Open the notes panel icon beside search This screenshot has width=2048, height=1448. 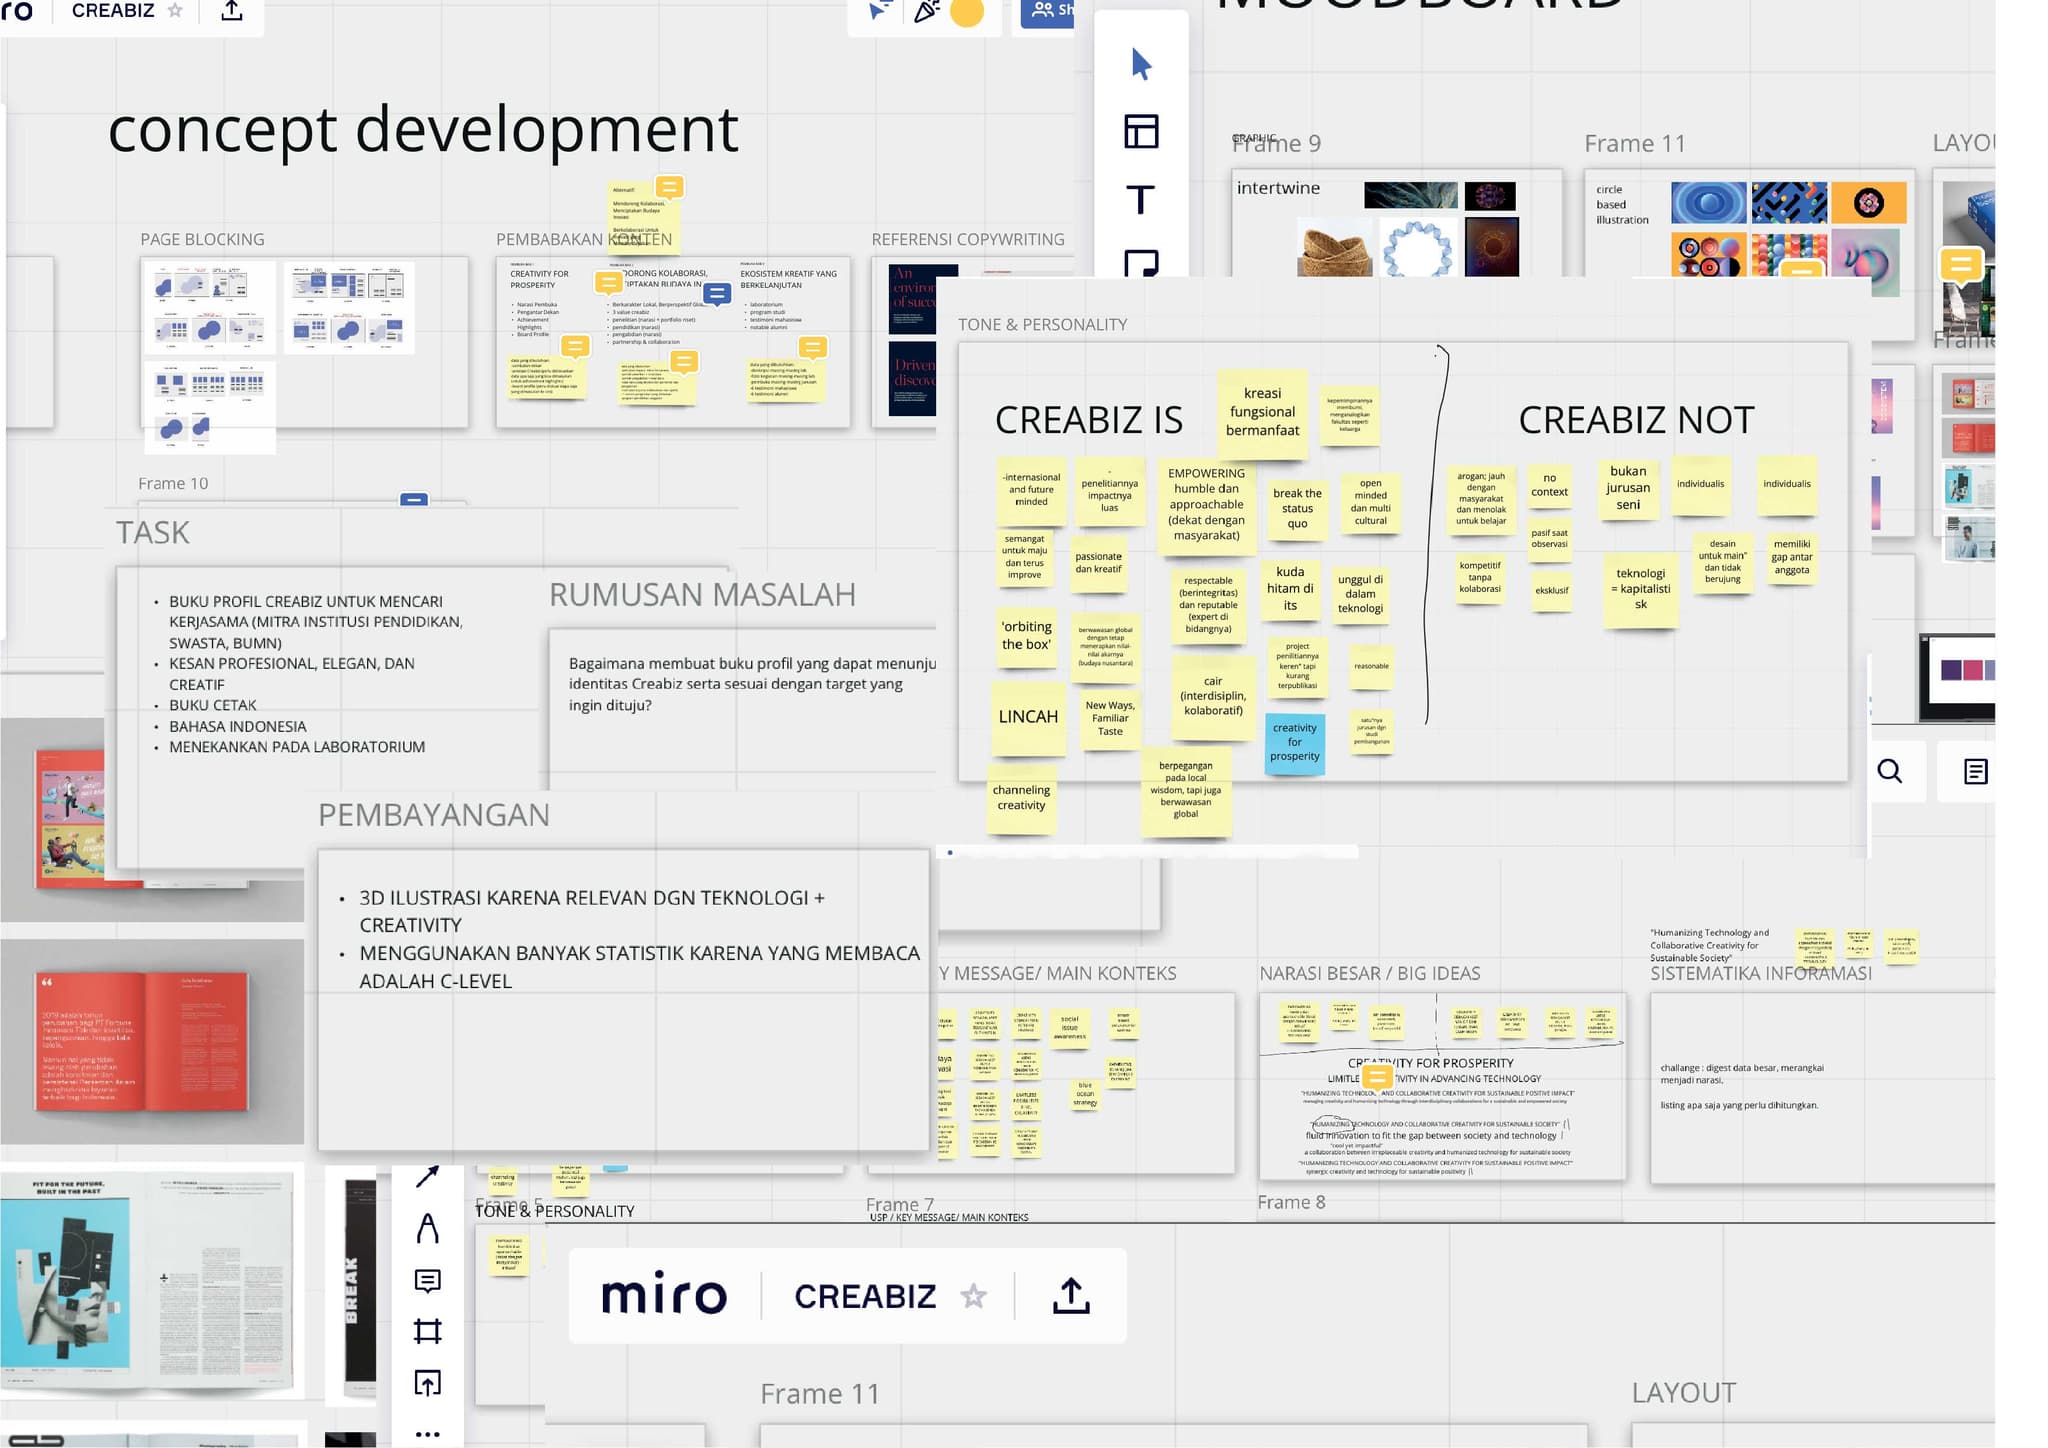click(x=1975, y=771)
